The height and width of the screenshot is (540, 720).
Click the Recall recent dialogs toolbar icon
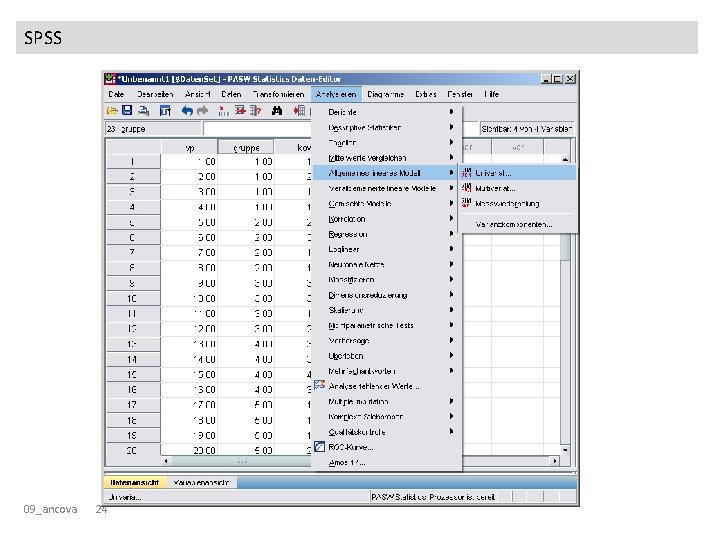[x=165, y=111]
